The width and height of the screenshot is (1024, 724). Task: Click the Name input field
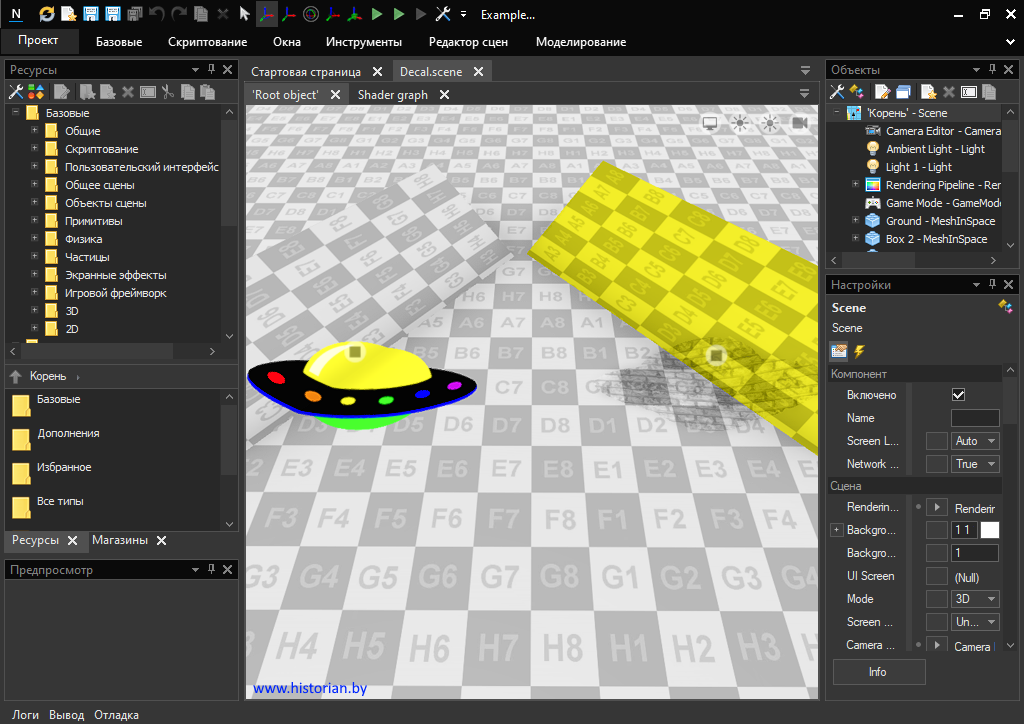tap(975, 418)
